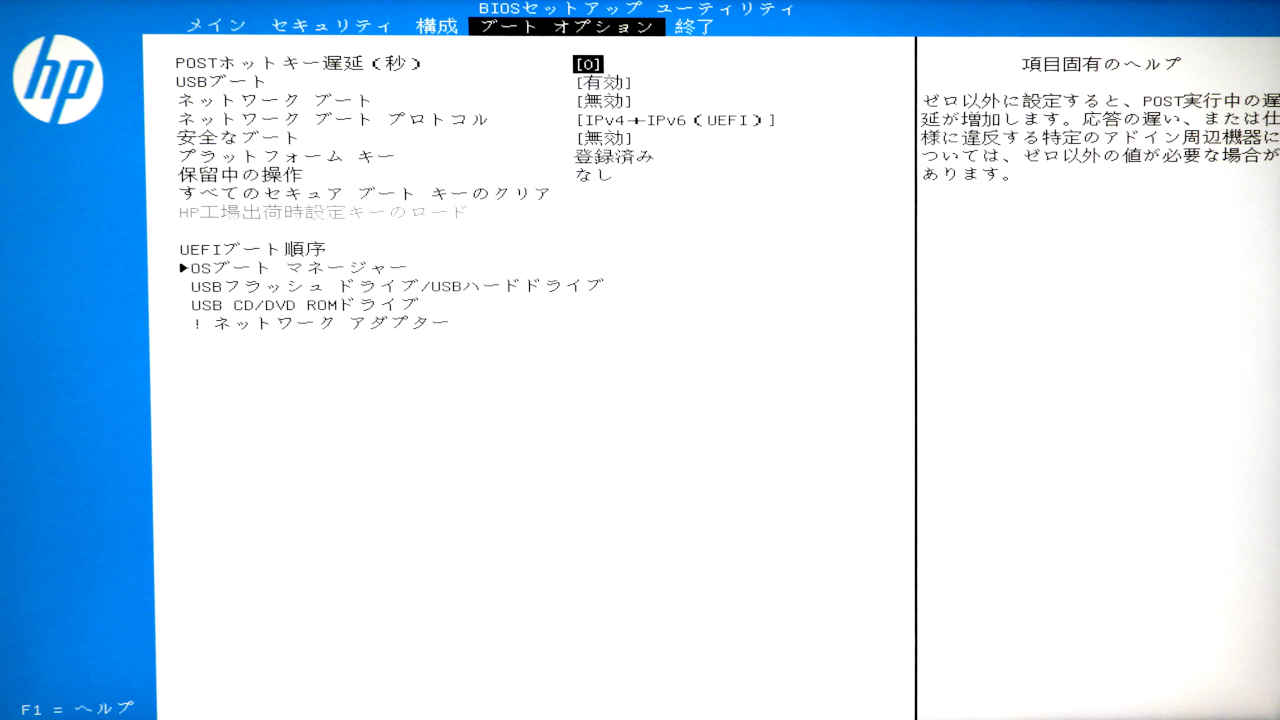Viewport: 1280px width, 720px height.
Task: Select the POSTホットキー遅延 value [0] field
Action: 589,64
